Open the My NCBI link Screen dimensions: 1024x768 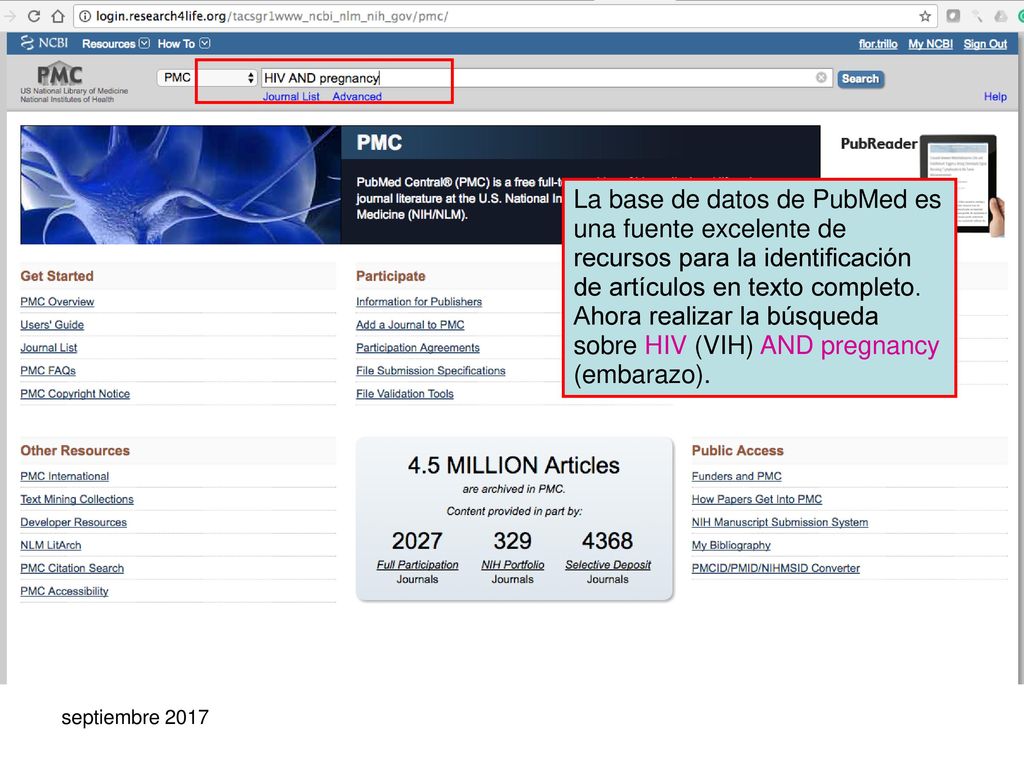point(930,44)
